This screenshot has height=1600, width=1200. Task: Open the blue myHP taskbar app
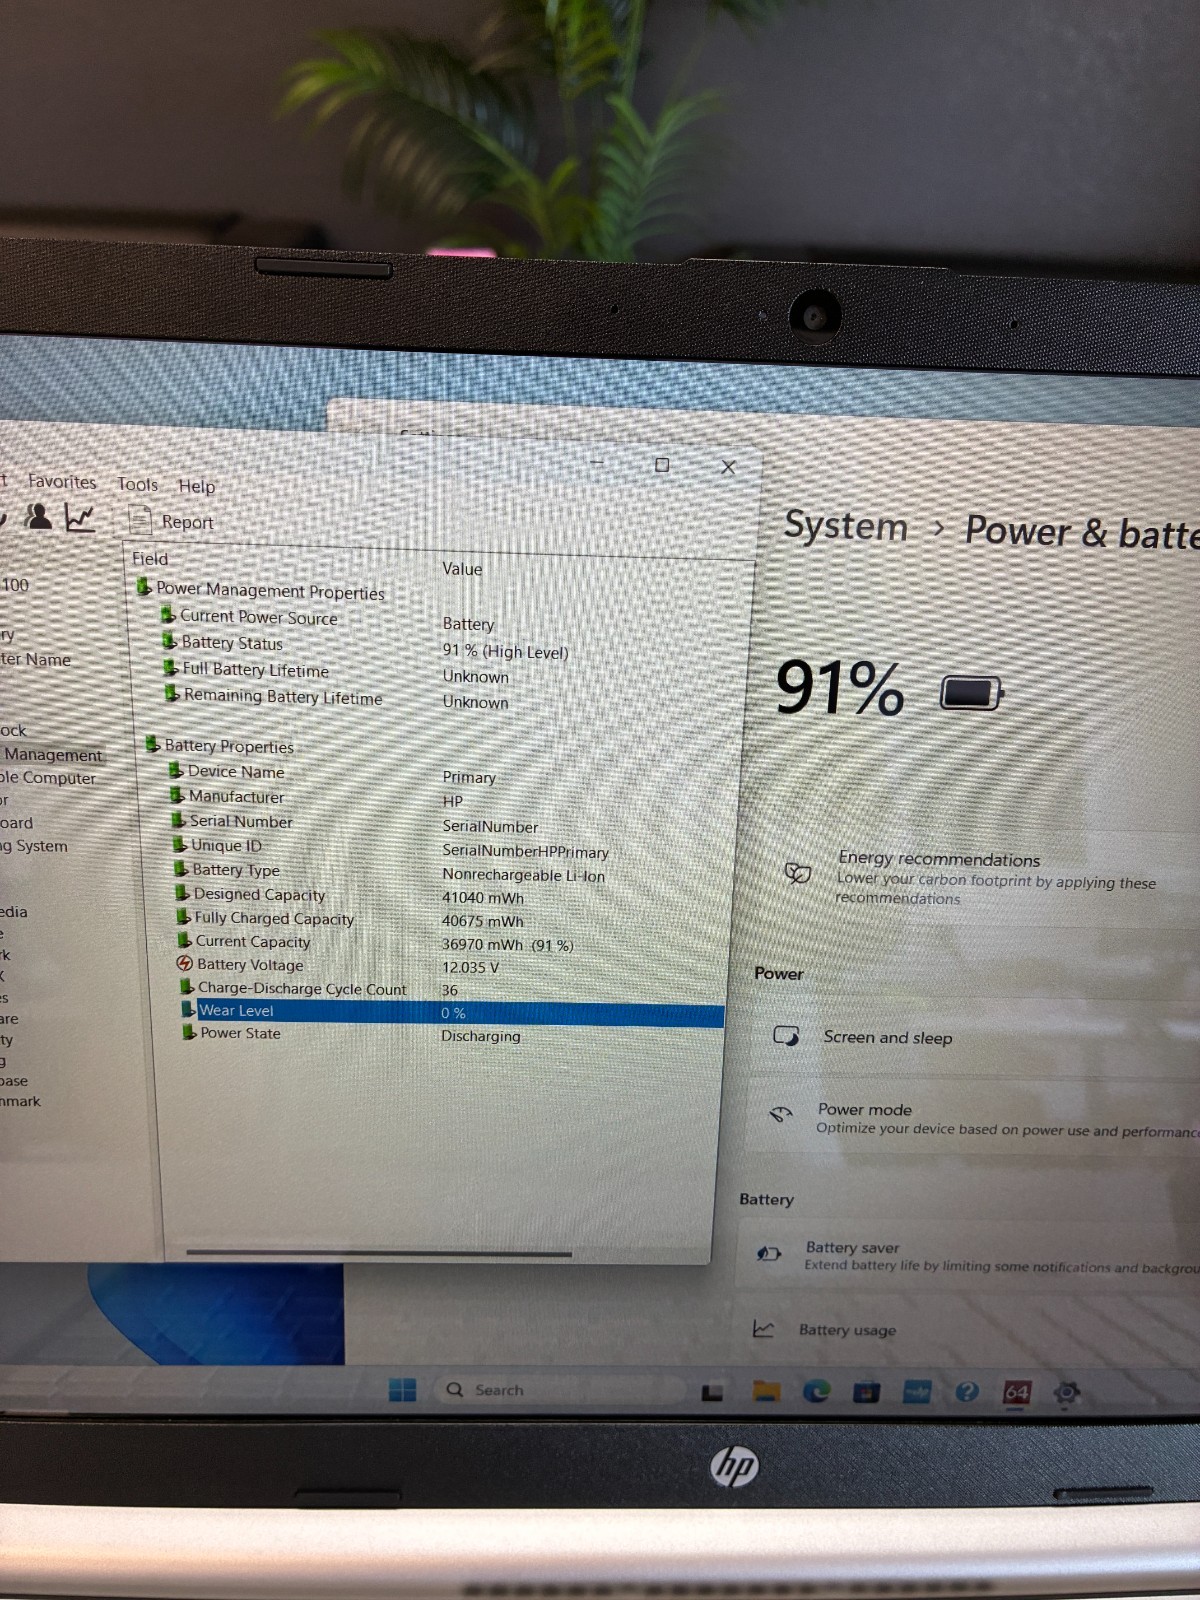click(916, 1392)
